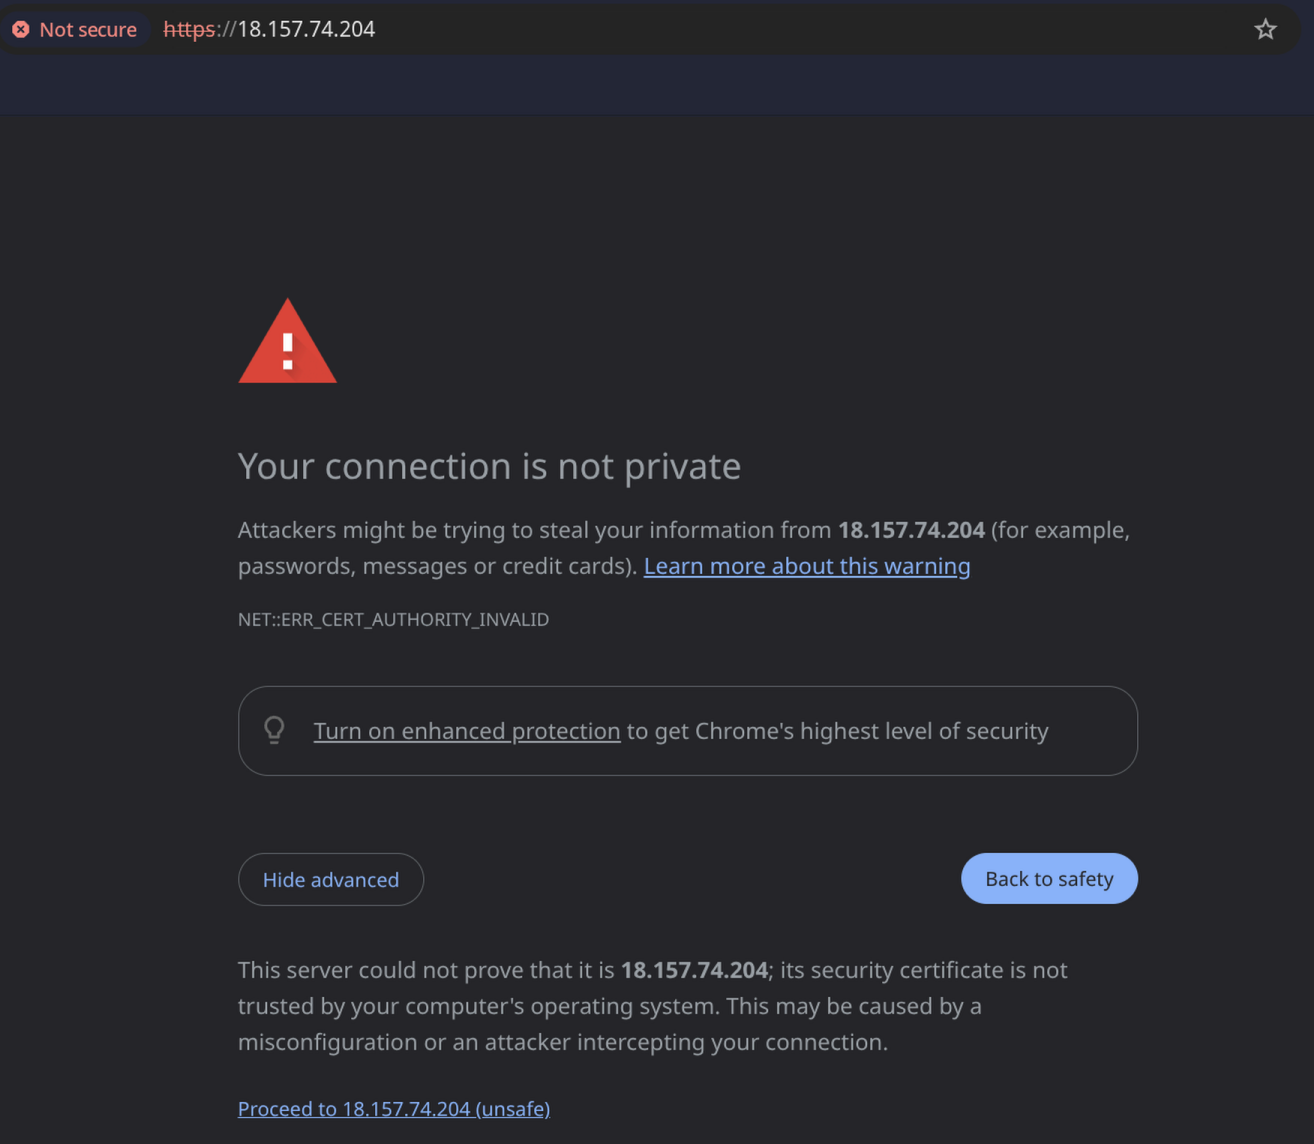Click the "Not secure" text label
The height and width of the screenshot is (1144, 1314).
coord(88,29)
